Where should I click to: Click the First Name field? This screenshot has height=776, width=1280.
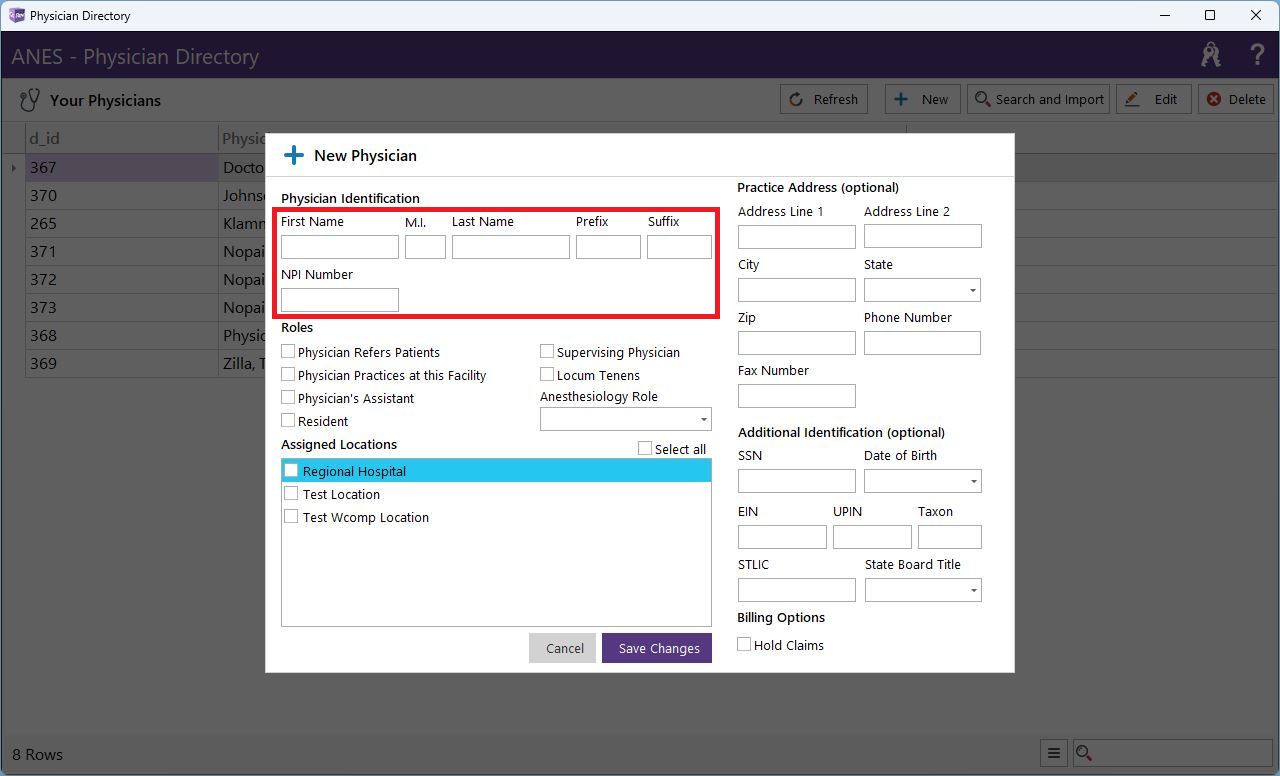coord(340,246)
